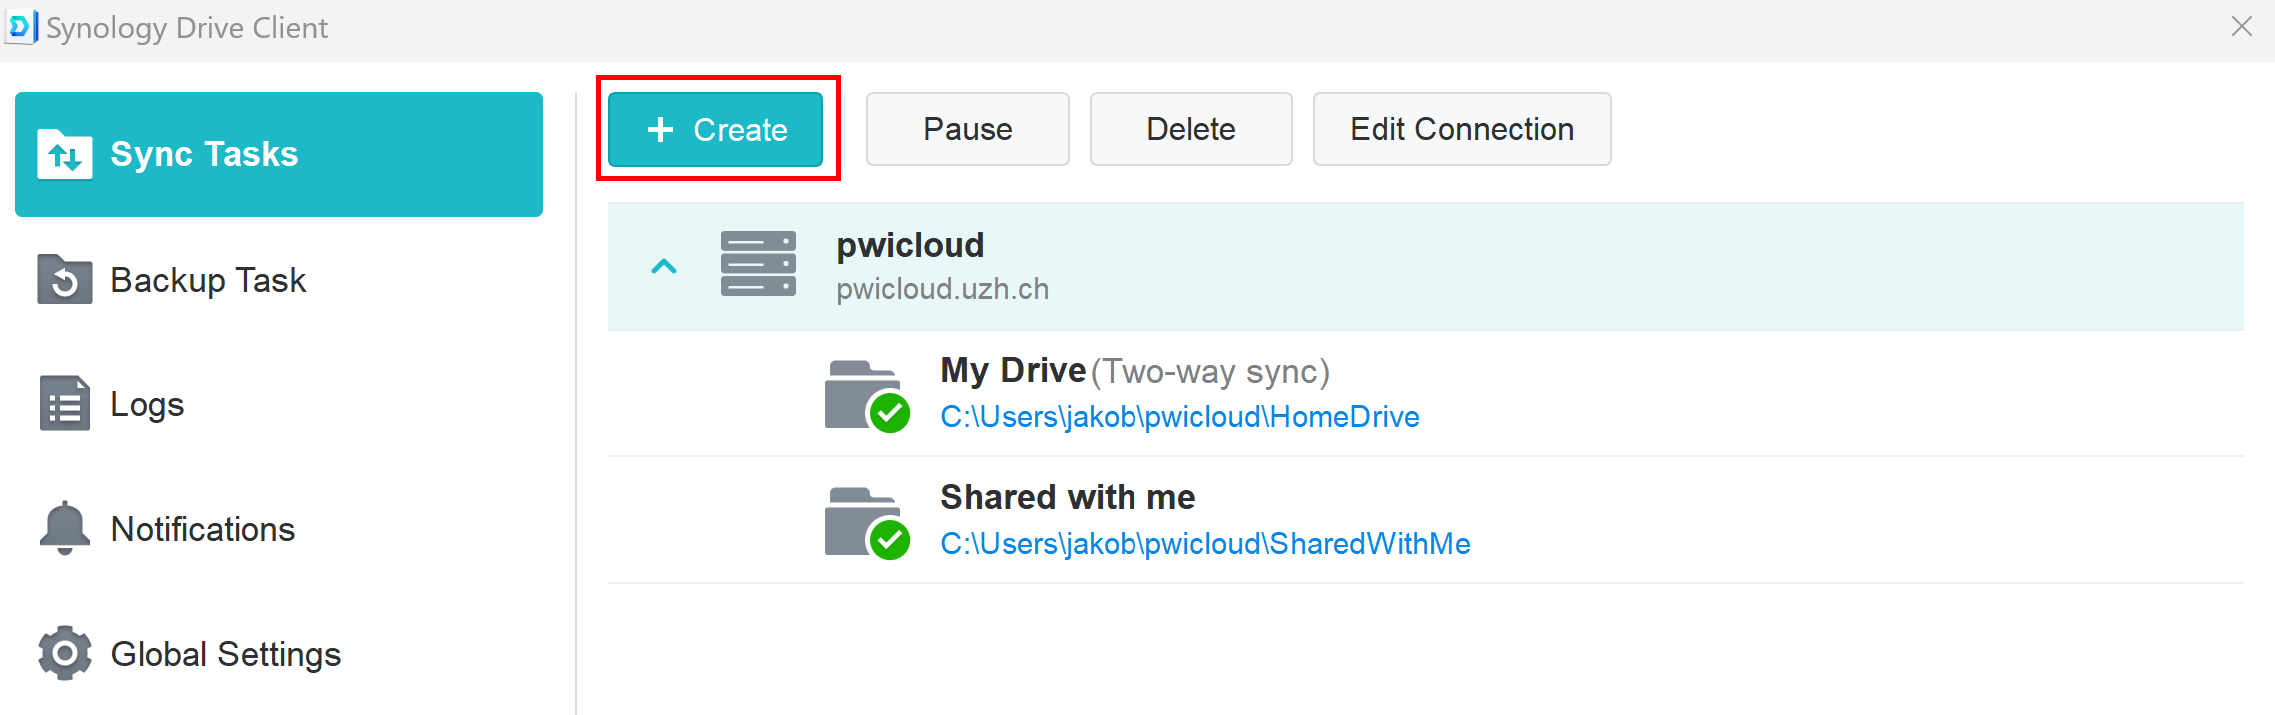
Task: Open the SharedWithMe local folder path link
Action: [x=1205, y=543]
